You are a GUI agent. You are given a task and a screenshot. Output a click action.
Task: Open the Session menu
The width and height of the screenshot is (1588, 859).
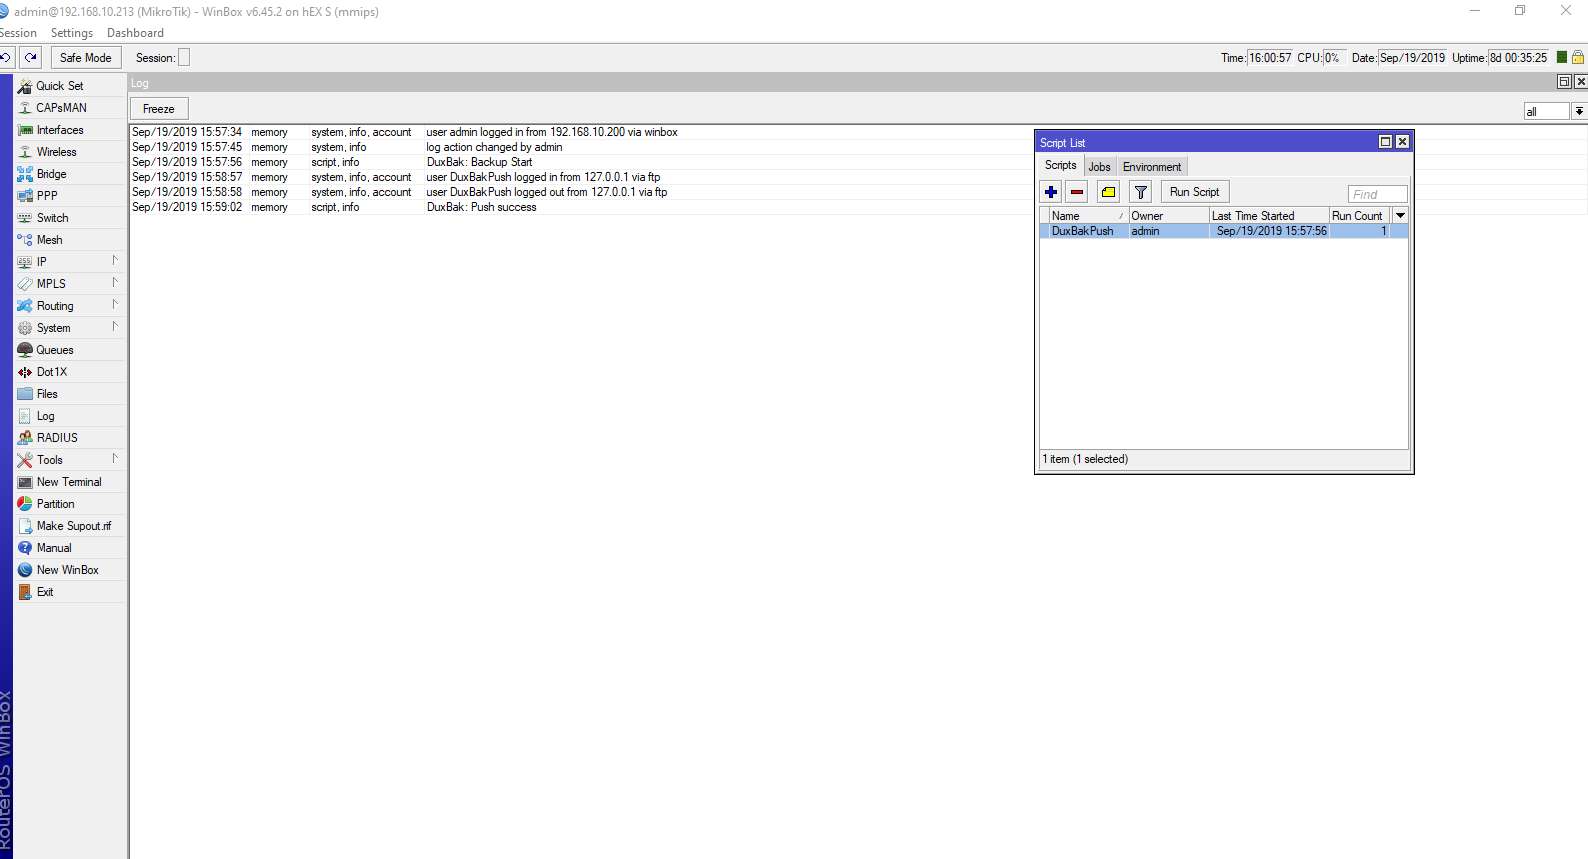click(x=18, y=33)
